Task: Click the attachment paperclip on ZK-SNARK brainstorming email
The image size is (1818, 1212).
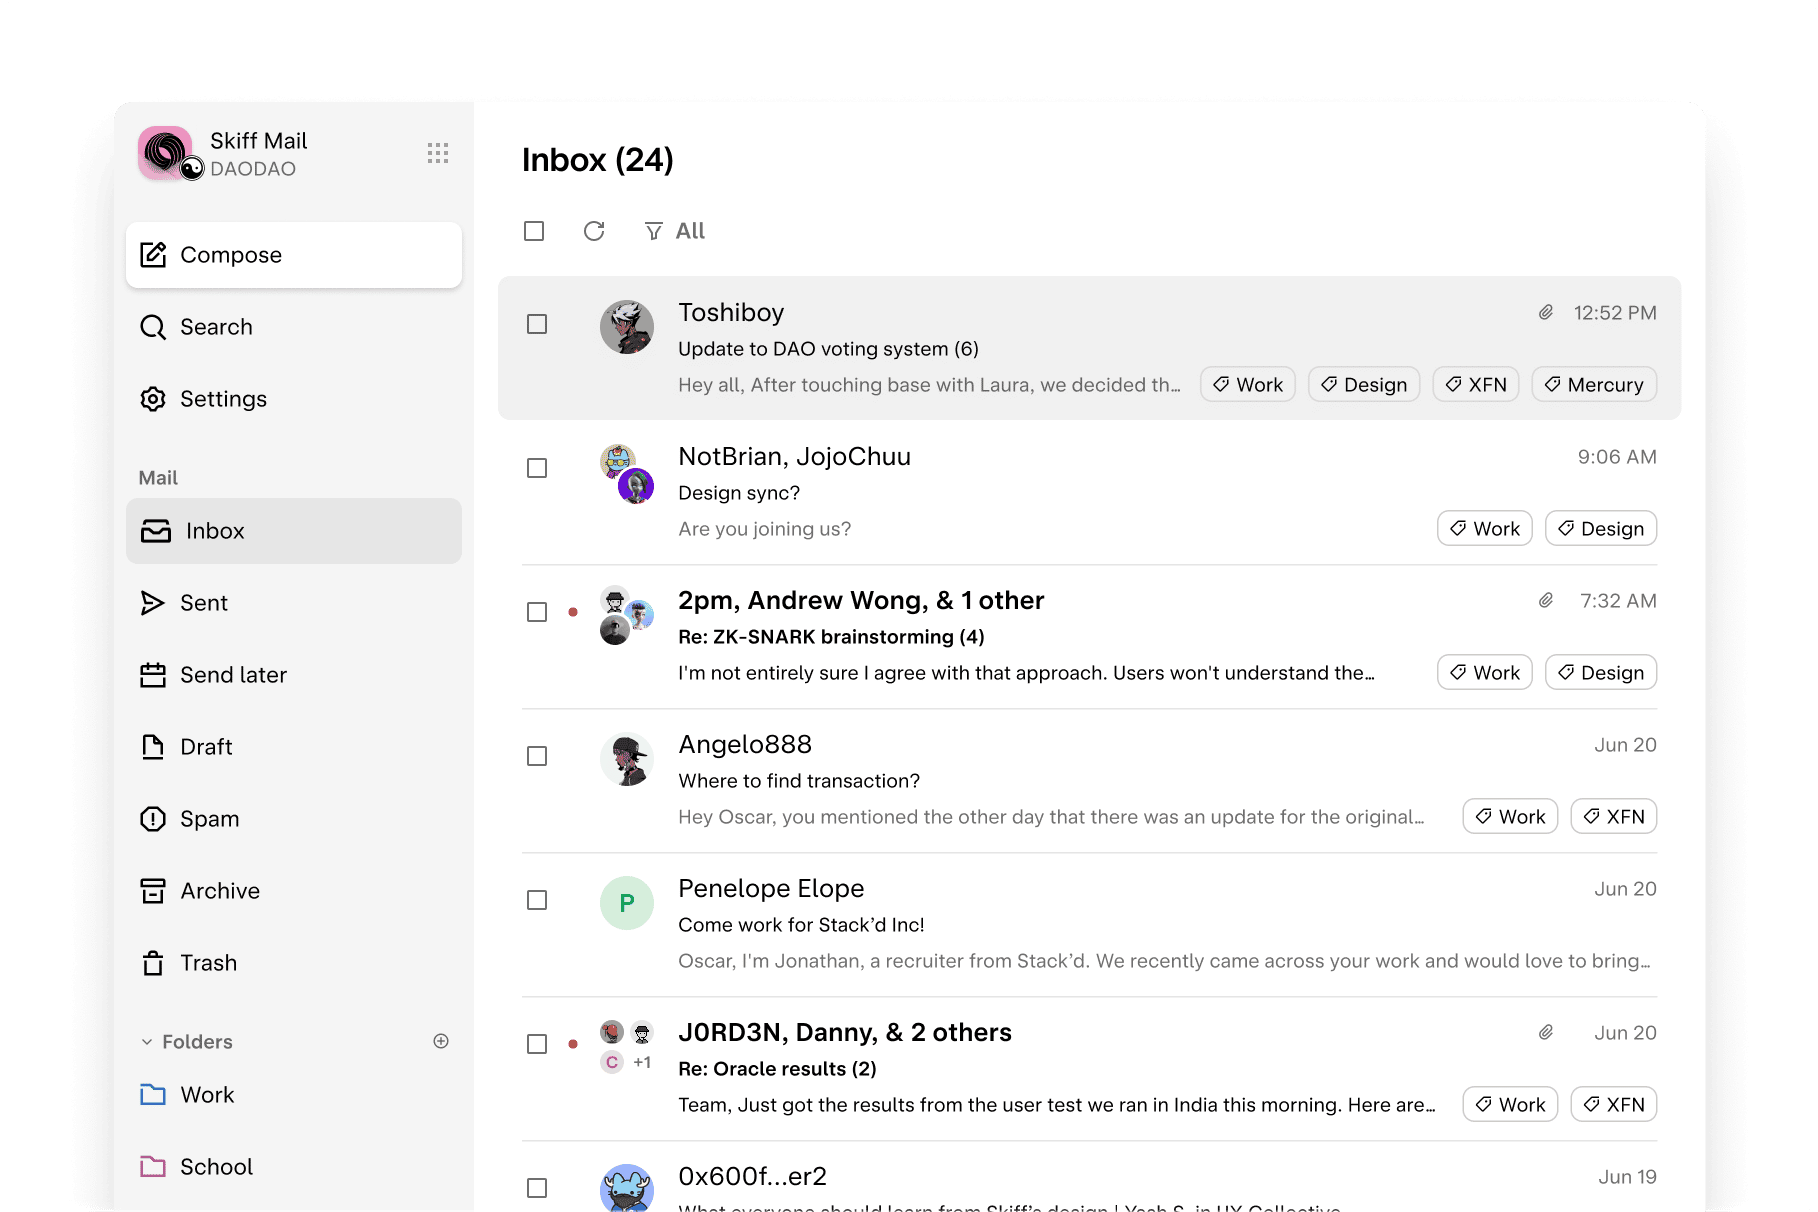Action: click(x=1546, y=601)
